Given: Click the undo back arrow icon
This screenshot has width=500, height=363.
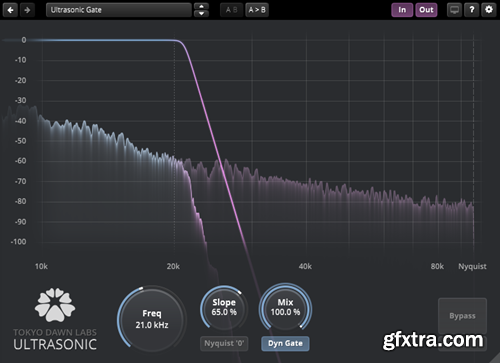Looking at the screenshot, I should pyautogui.click(x=10, y=10).
